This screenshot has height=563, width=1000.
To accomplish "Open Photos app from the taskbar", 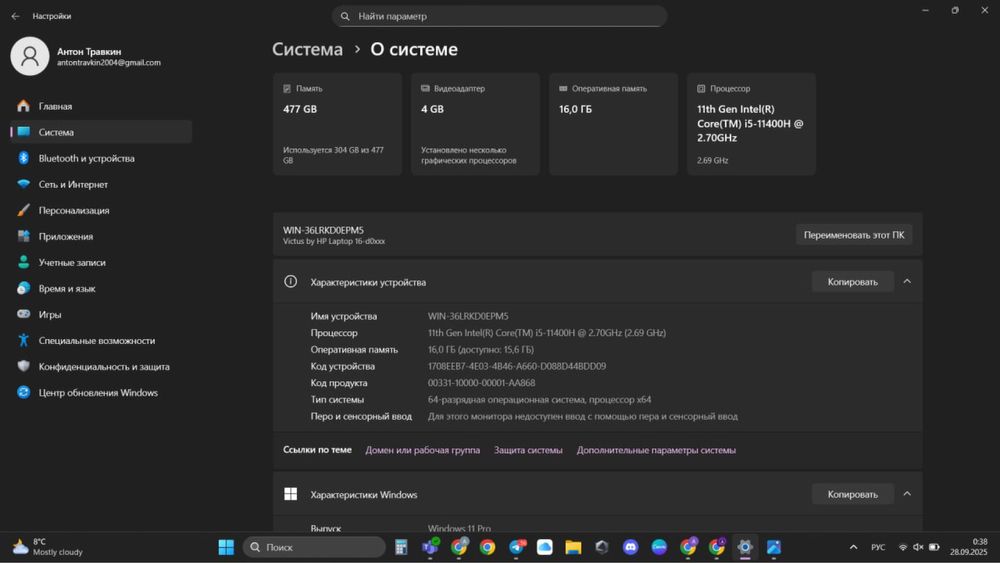I will click(774, 547).
